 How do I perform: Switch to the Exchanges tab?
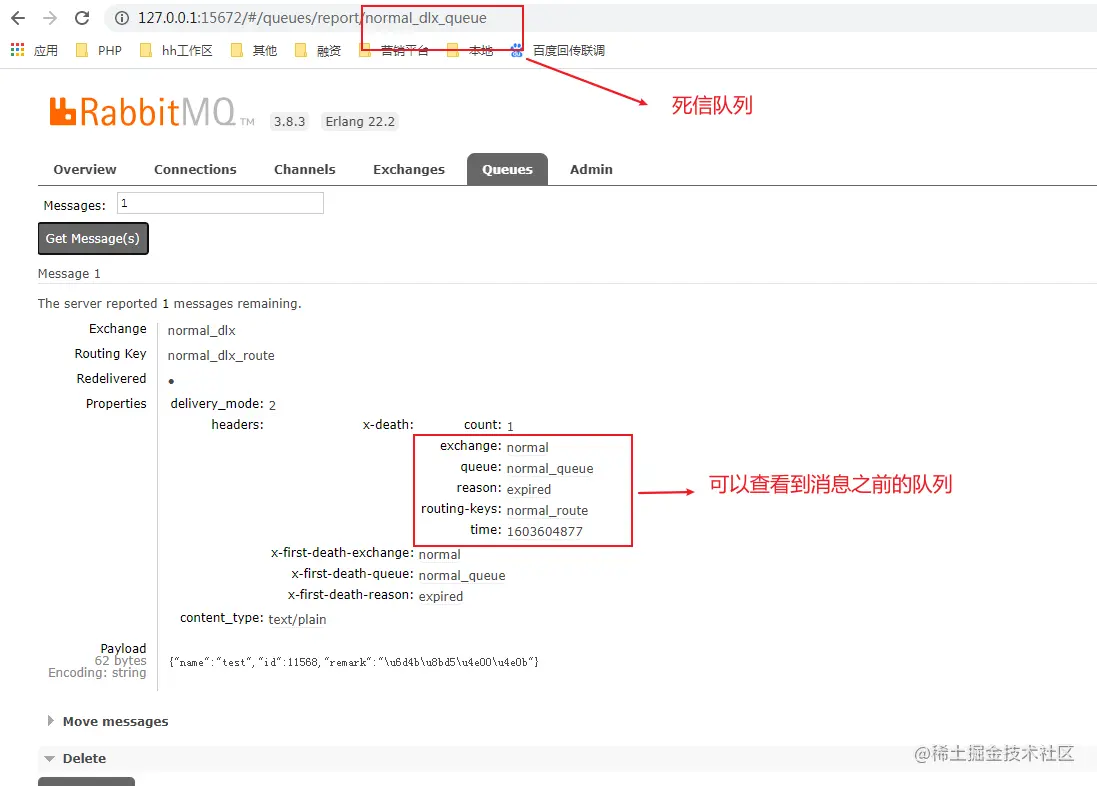pyautogui.click(x=409, y=169)
